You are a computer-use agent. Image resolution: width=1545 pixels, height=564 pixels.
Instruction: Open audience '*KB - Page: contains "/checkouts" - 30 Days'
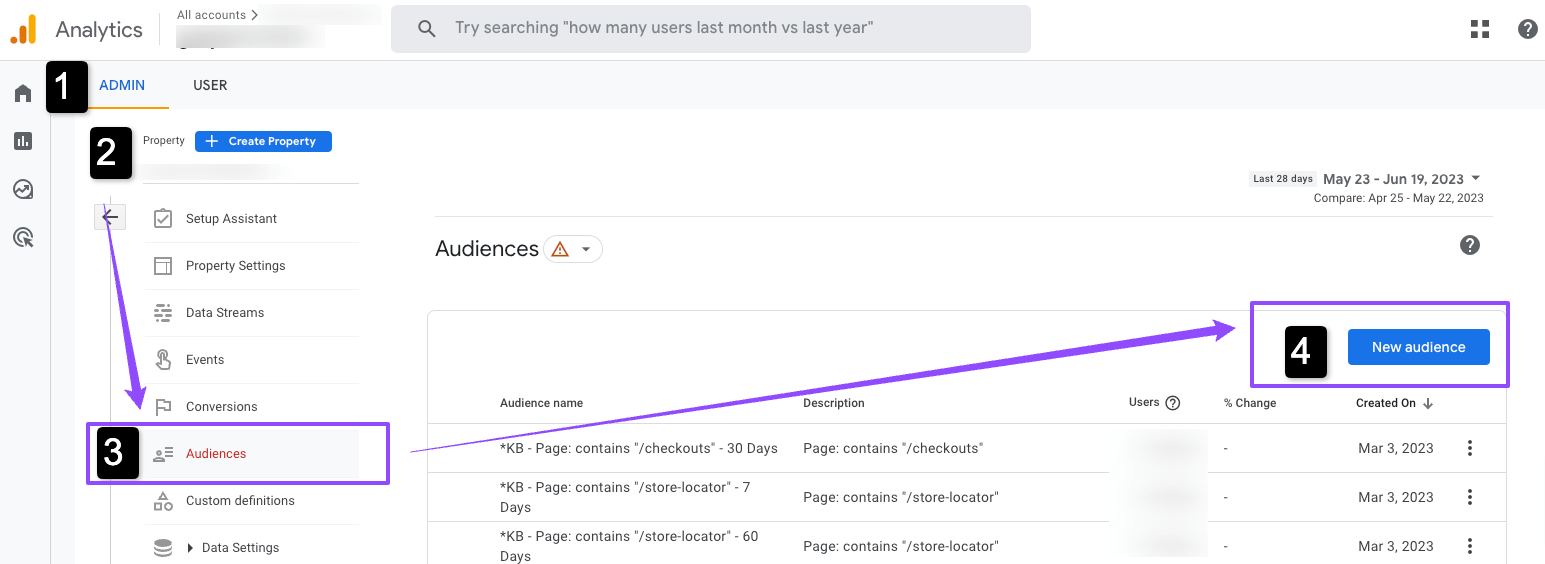639,448
